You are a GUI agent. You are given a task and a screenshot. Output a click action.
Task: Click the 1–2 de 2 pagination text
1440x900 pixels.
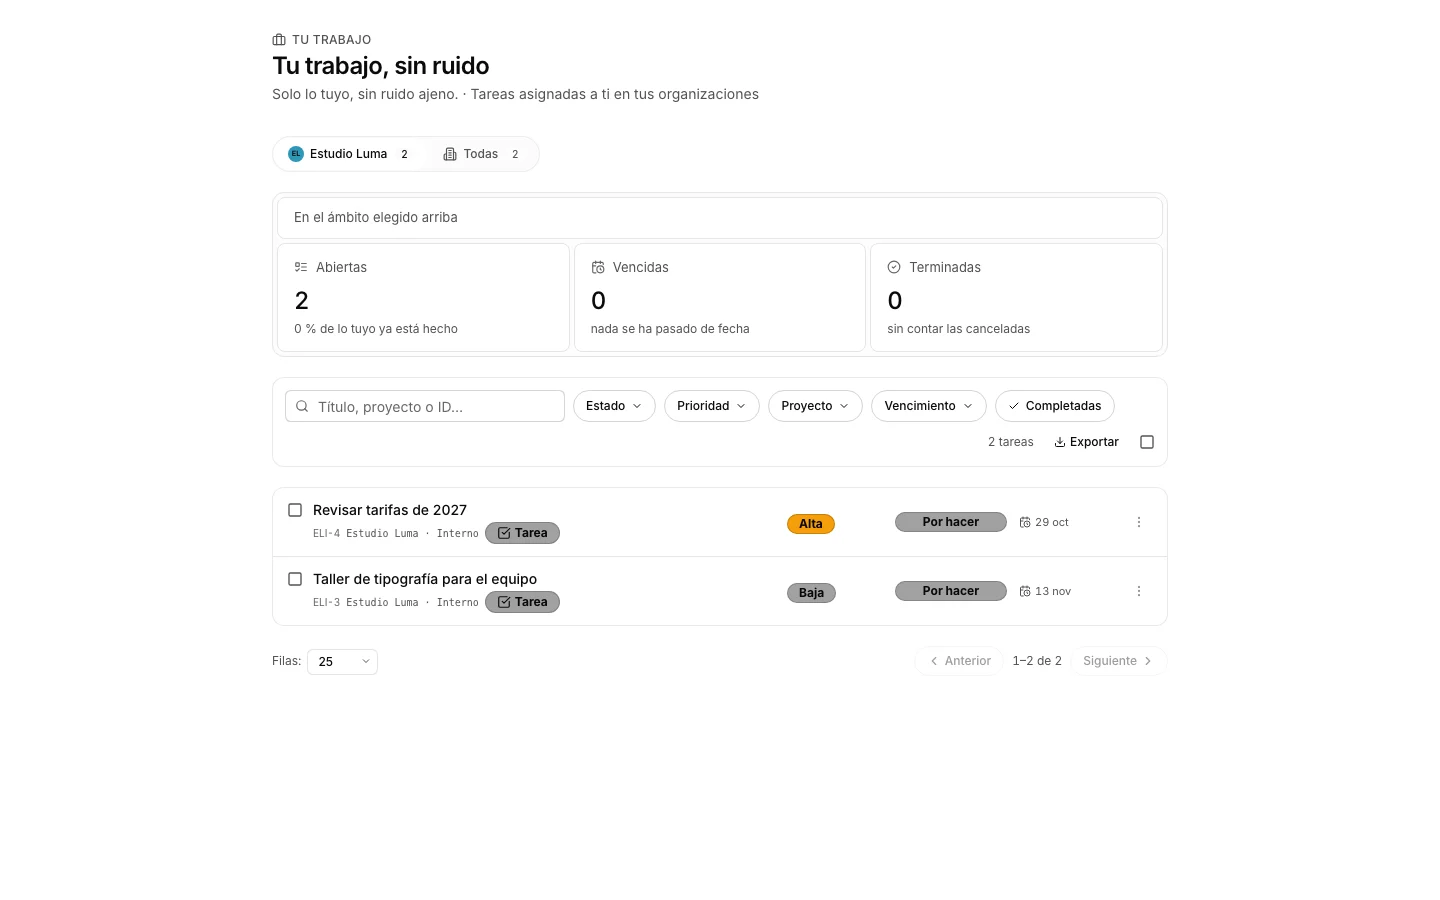[1037, 661]
